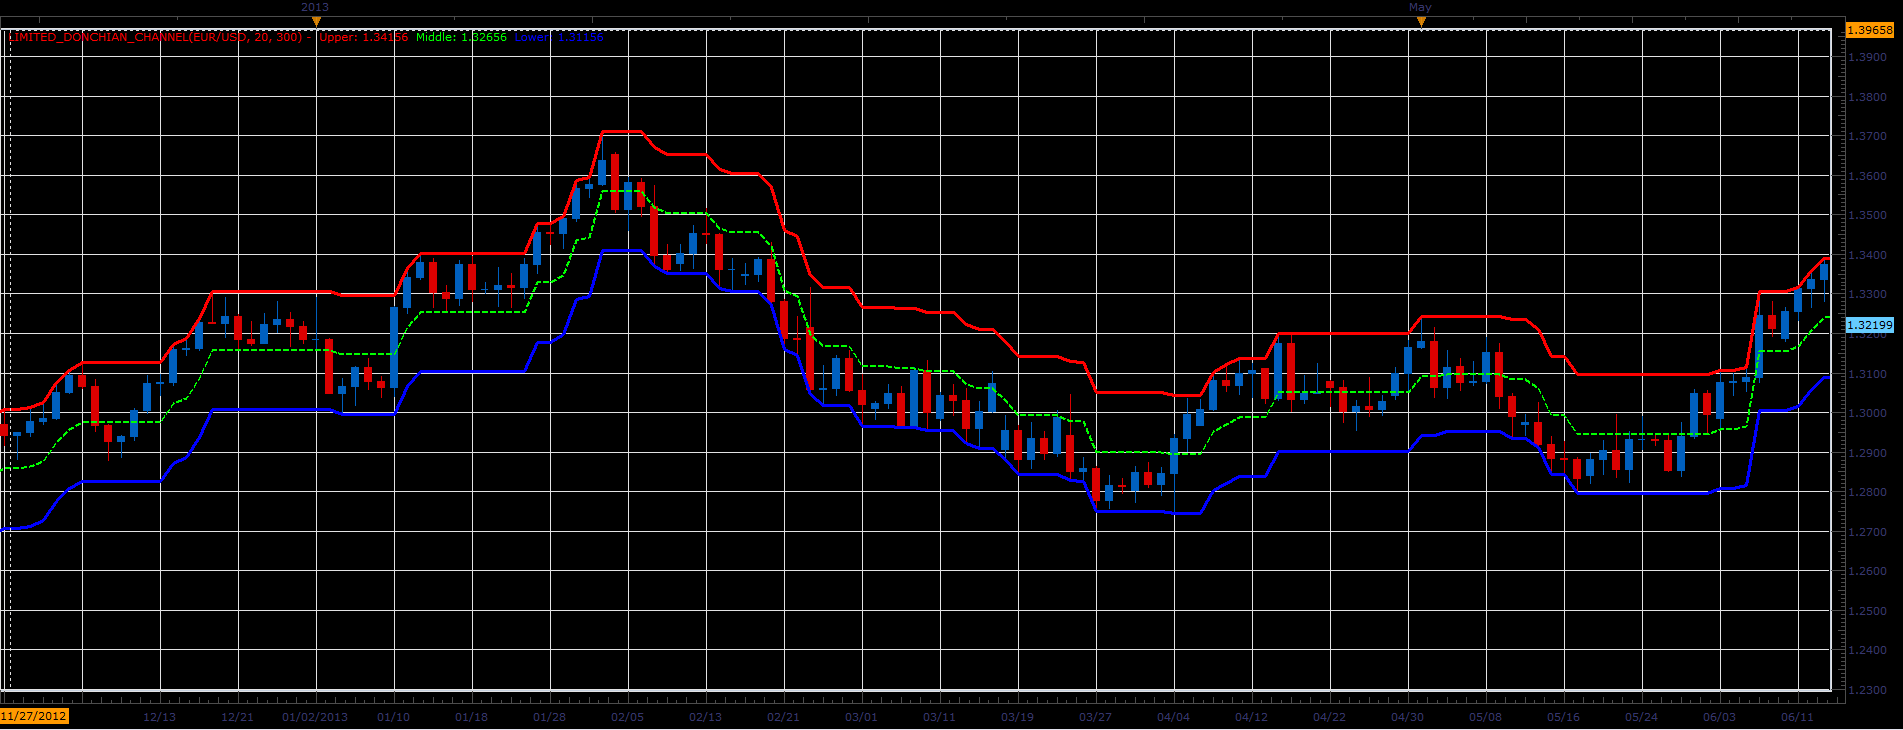Click the highlighted 11/27/2012 start date label

34,716
